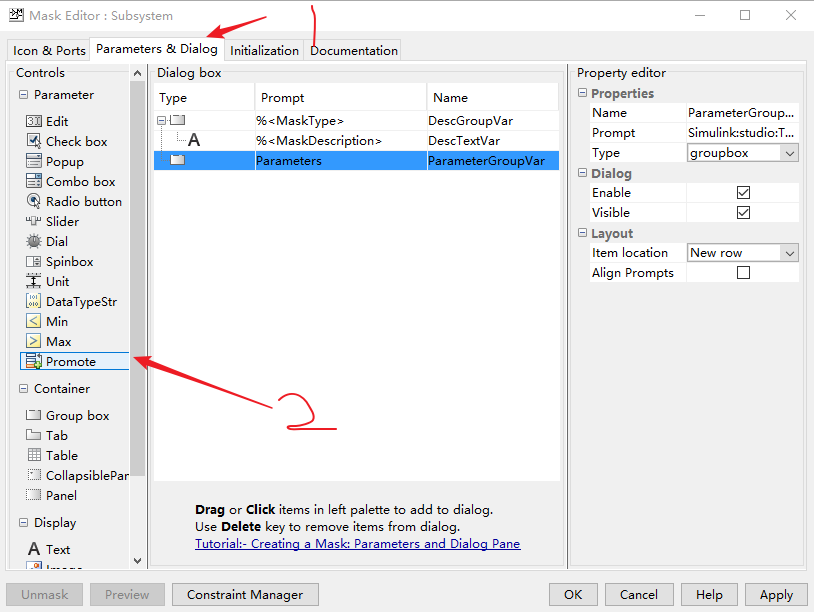The image size is (814, 612).
Task: Select the Promote control icon
Action: 34,361
